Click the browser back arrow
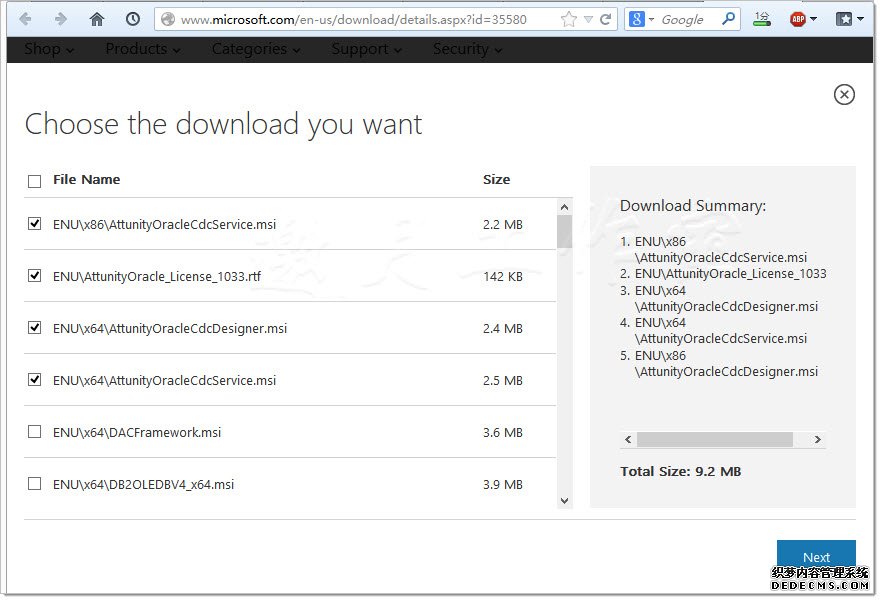Image resolution: width=880 pixels, height=600 pixels. click(25, 19)
